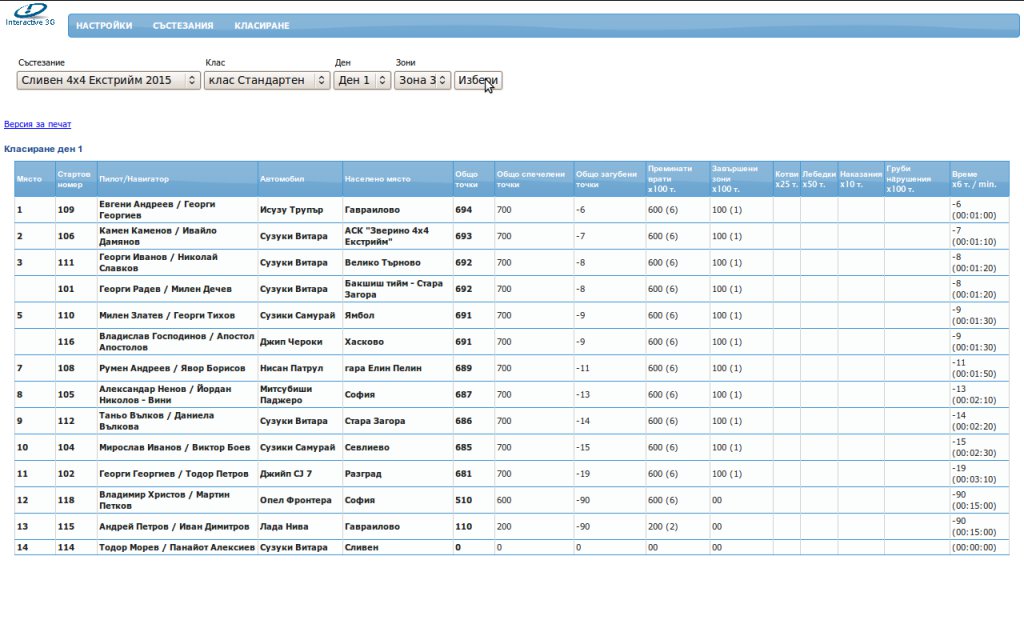Click the Място column header
The height and width of the screenshot is (640, 1024).
point(29,179)
